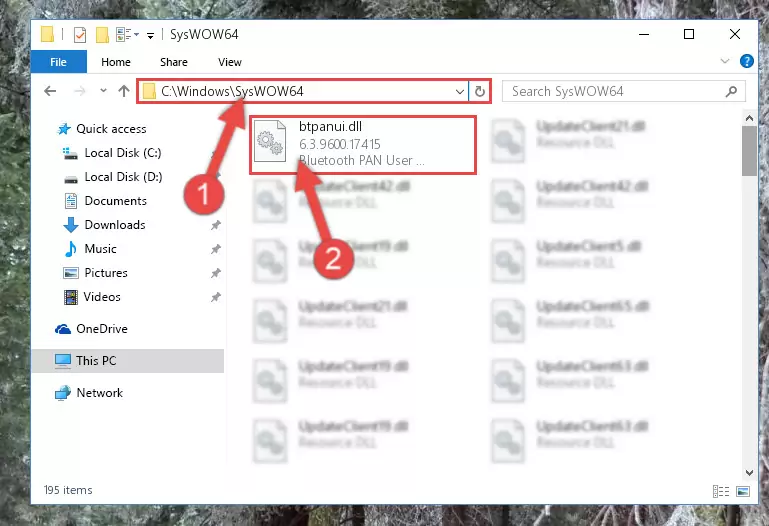Close the SysWOW64 window
Screen dimensions: 769x526
click(735, 34)
